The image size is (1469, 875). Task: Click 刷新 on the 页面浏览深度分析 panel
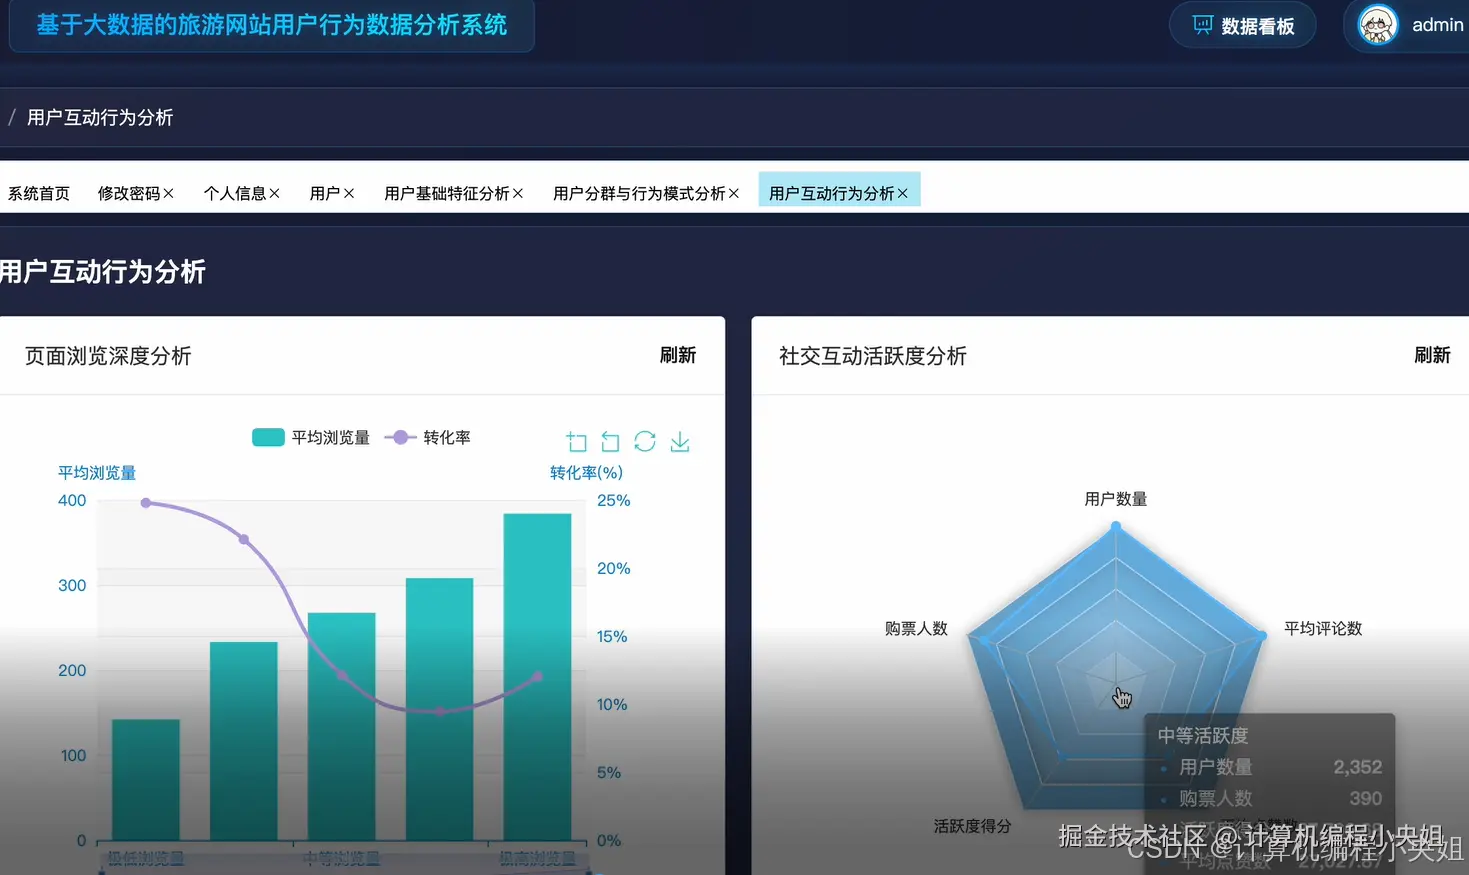point(678,355)
